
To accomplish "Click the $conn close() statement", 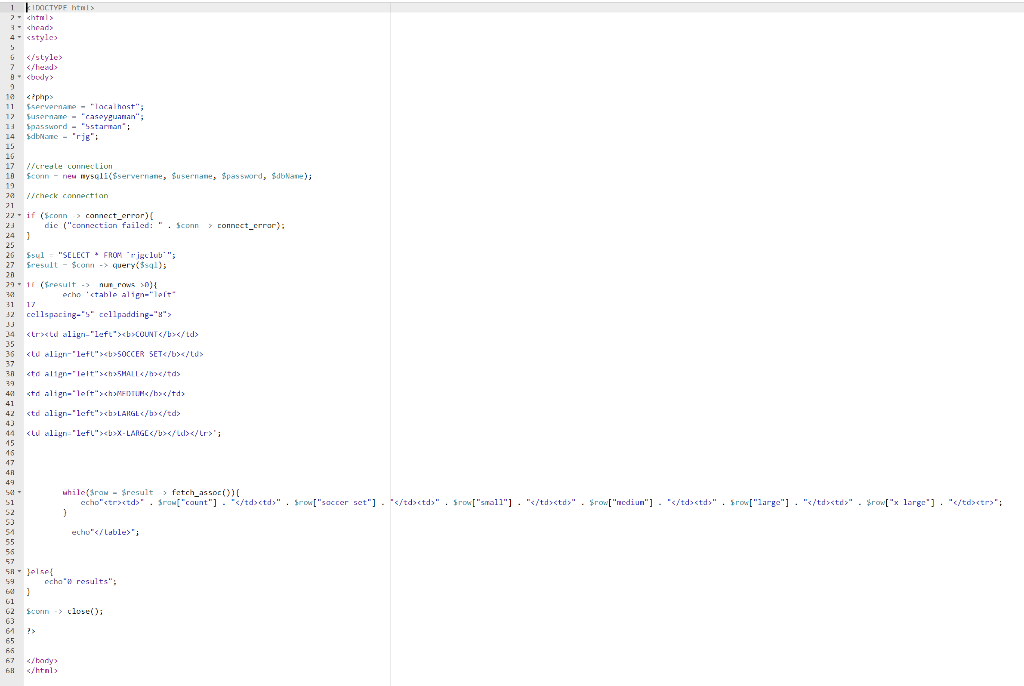I will click(x=65, y=612).
